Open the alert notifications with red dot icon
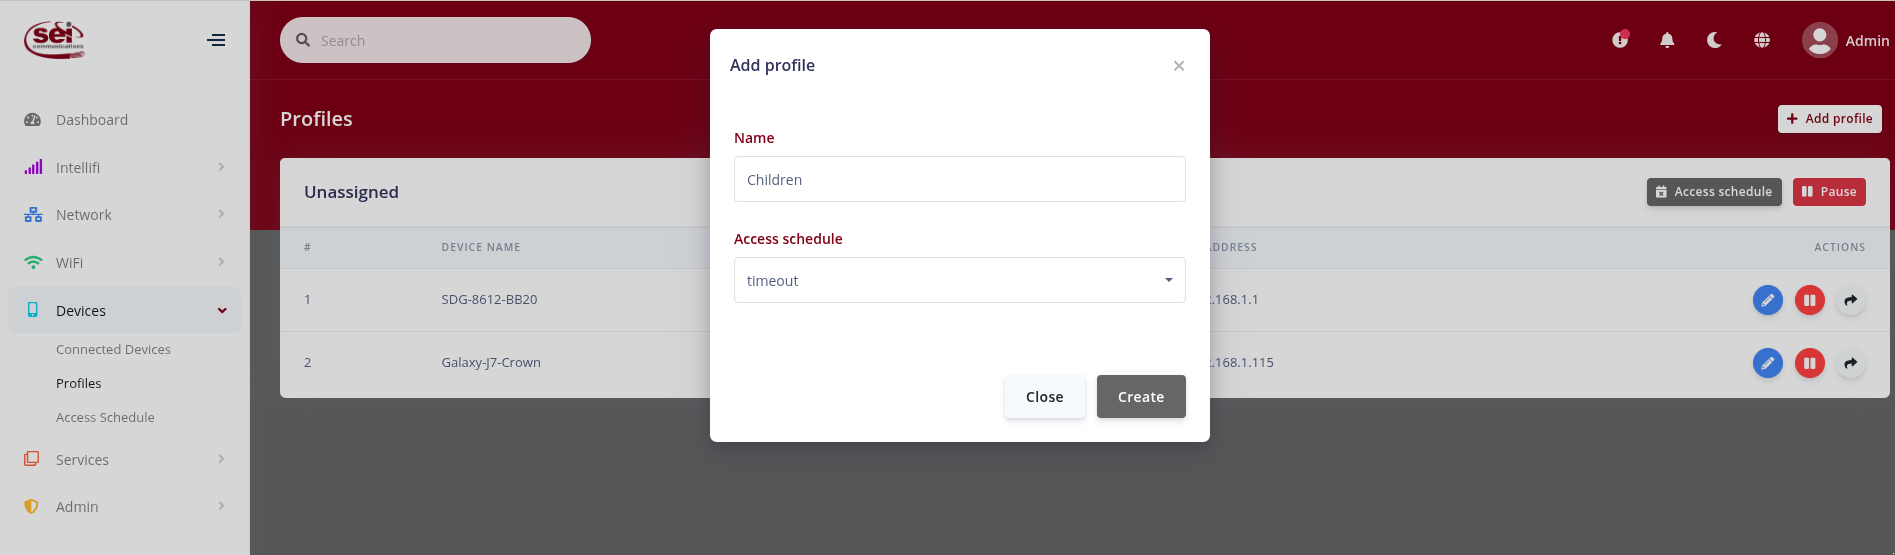The image size is (1895, 555). coord(1620,40)
